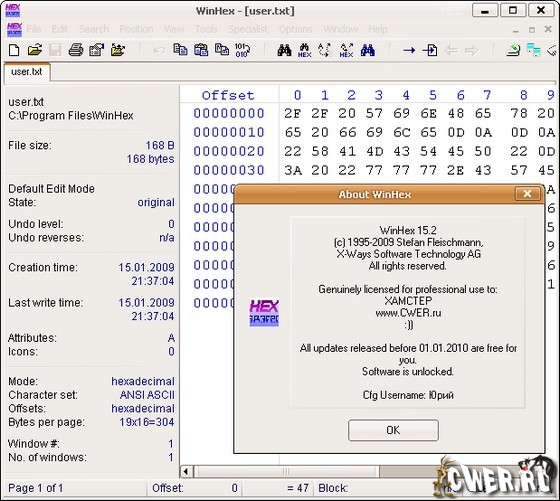Open the Edit menu
This screenshot has width=560, height=501.
tap(59, 29)
